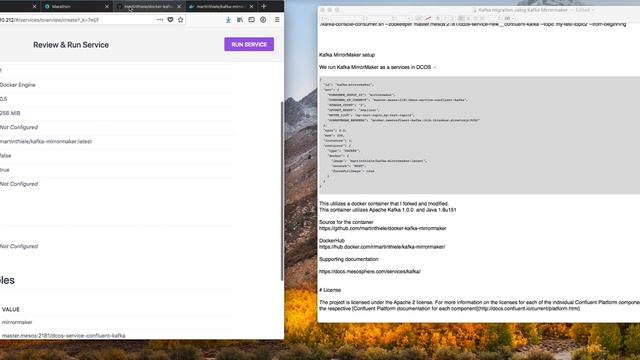The image size is (640, 360).
Task: Click the text color swatch in TextEdit toolbar
Action: point(419,18)
